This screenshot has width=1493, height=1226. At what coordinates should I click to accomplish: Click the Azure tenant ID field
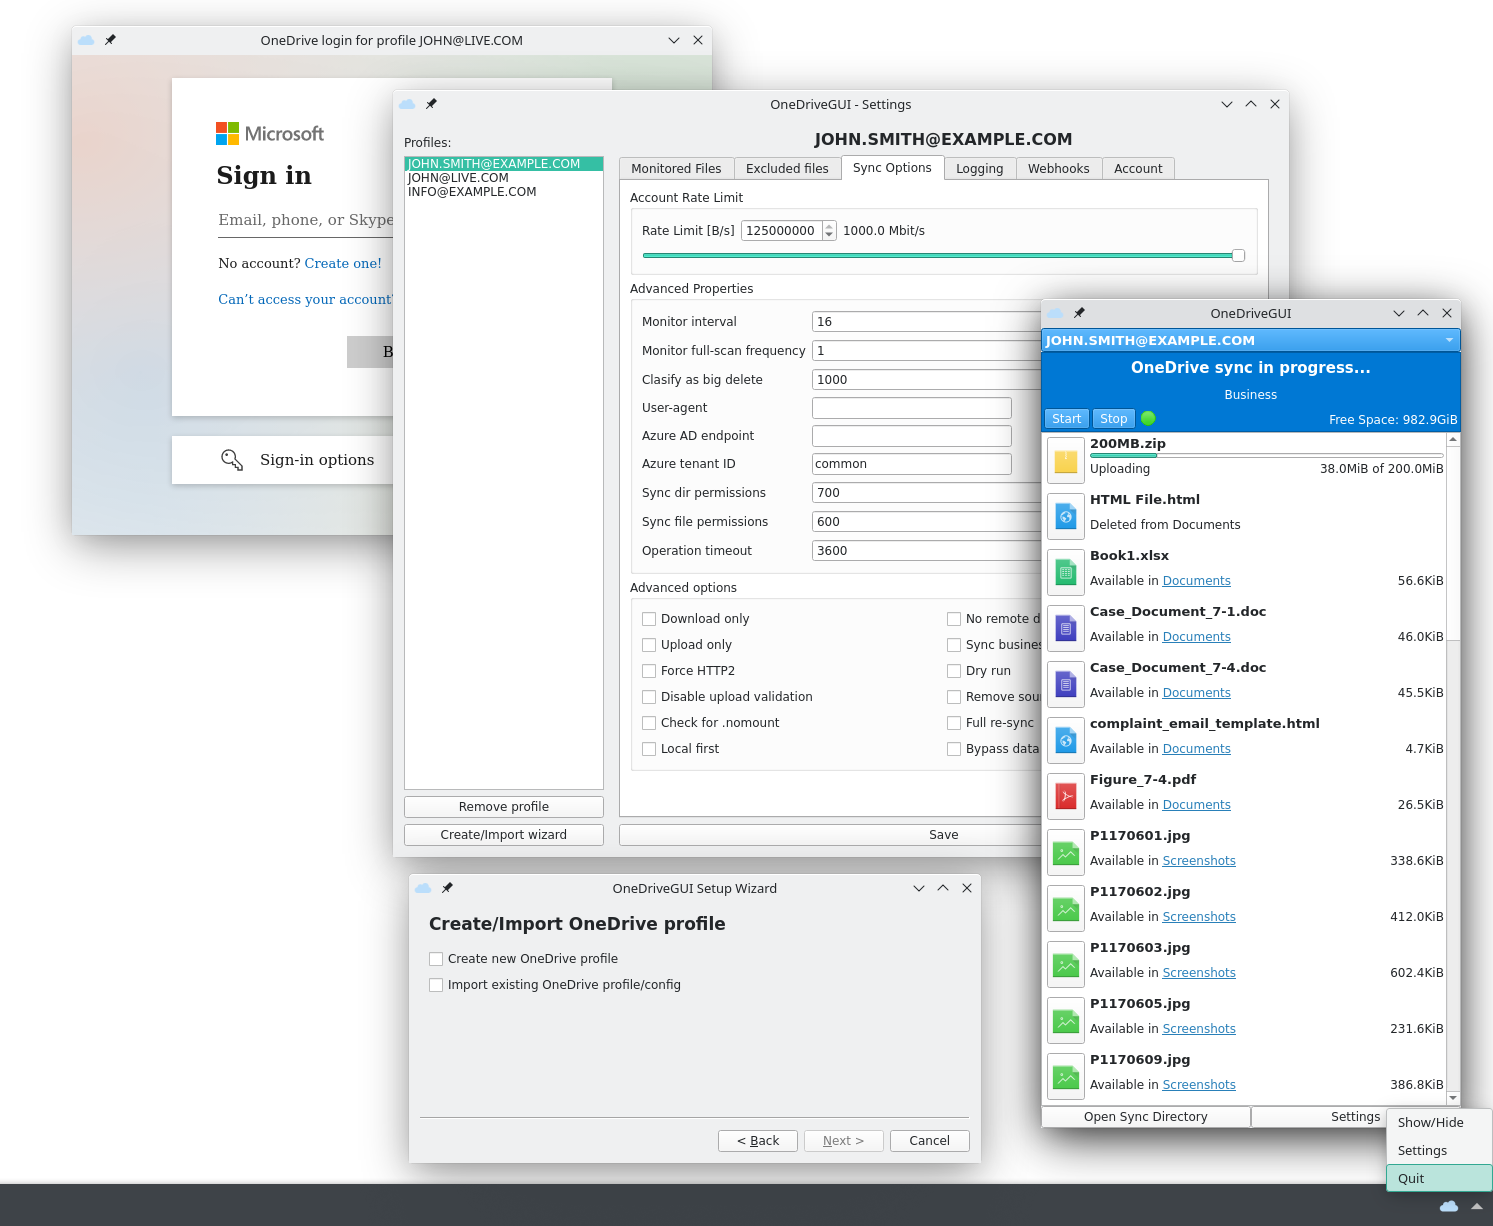coord(912,463)
